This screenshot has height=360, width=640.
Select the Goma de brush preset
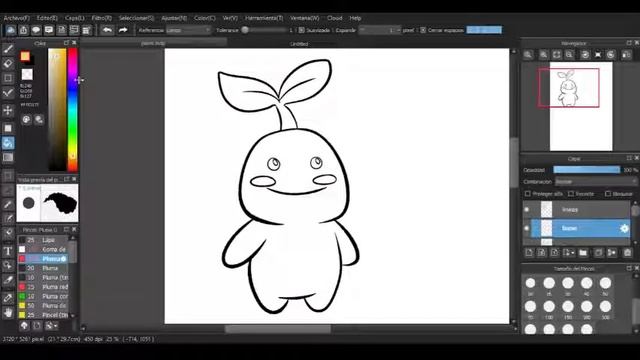tap(42, 249)
